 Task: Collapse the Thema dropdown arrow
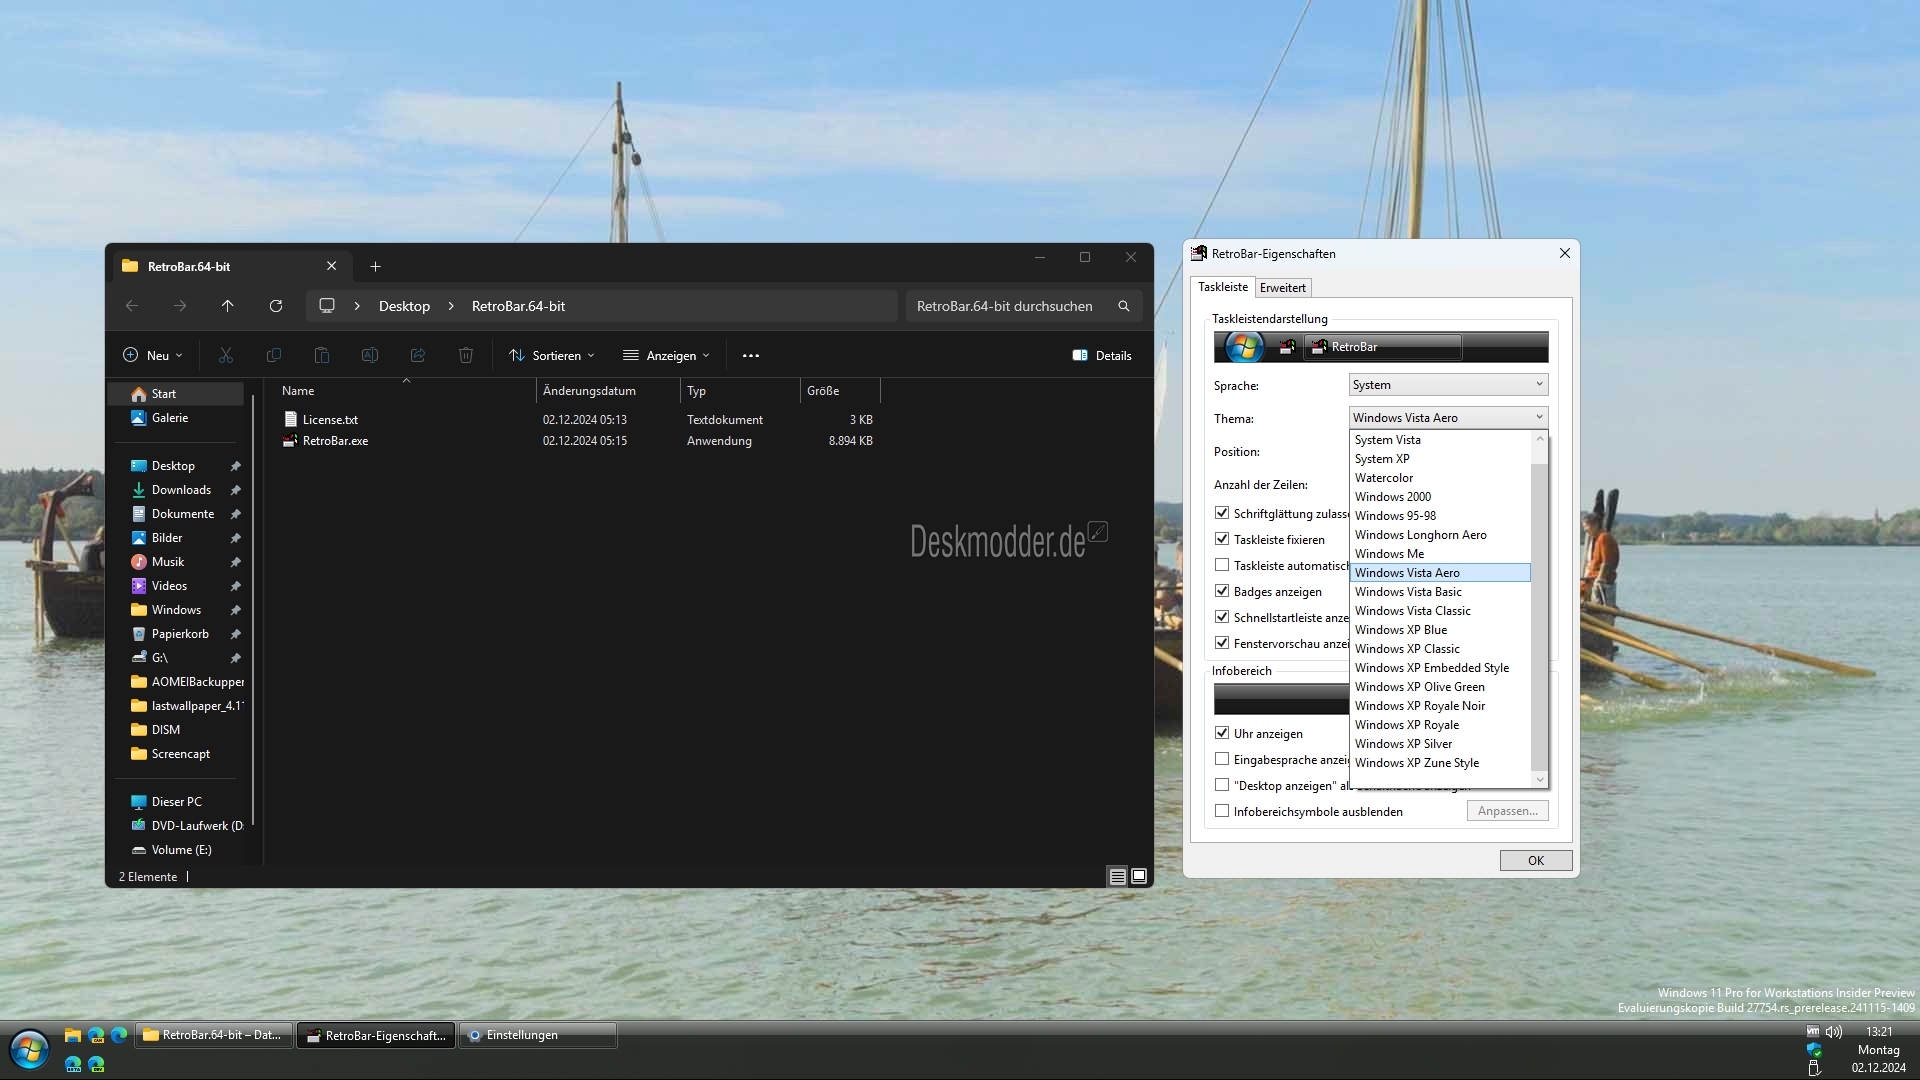[x=1539, y=417]
